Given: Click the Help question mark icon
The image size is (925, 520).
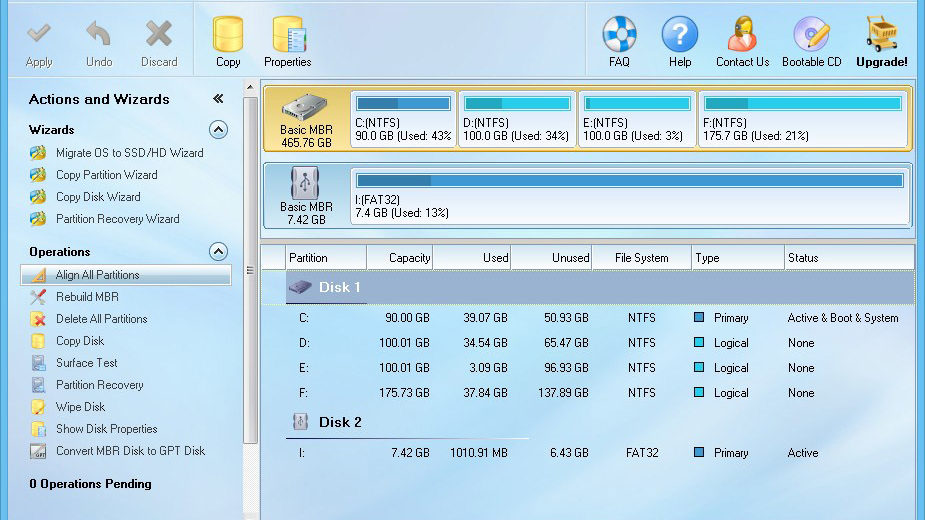Looking at the screenshot, I should [680, 35].
